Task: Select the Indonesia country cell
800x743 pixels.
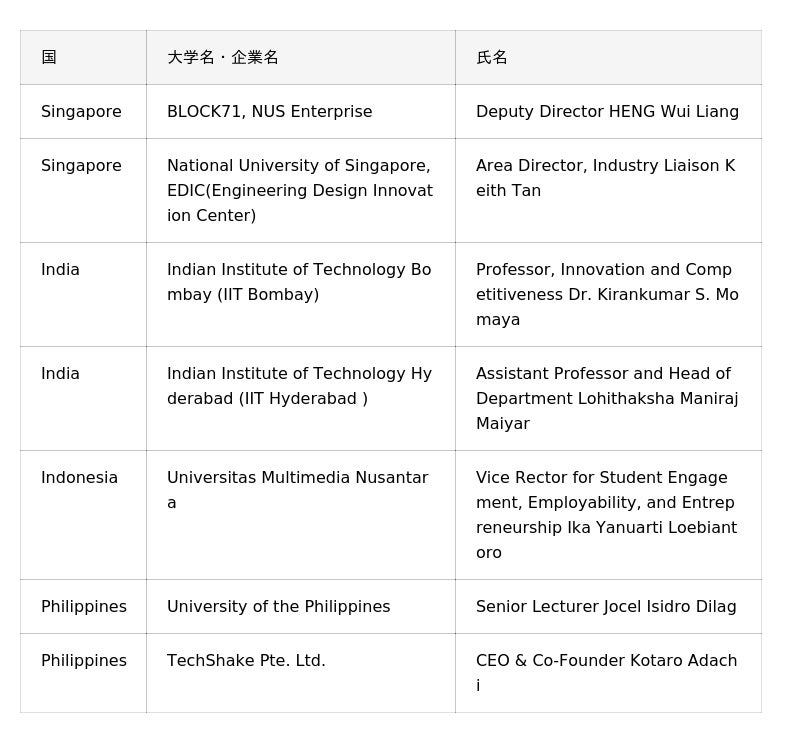Action: [79, 478]
